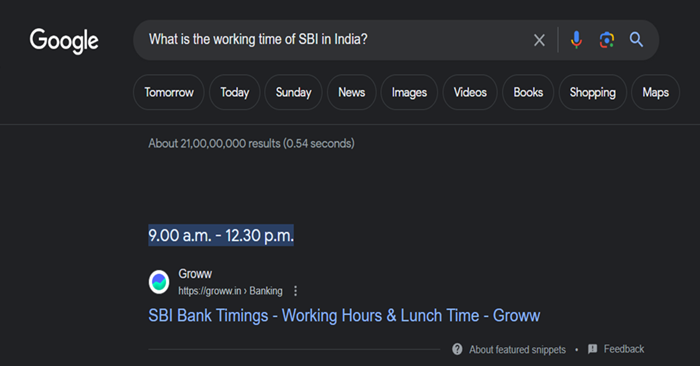The height and width of the screenshot is (366, 700).
Task: Switch to the Books tab
Action: click(528, 92)
